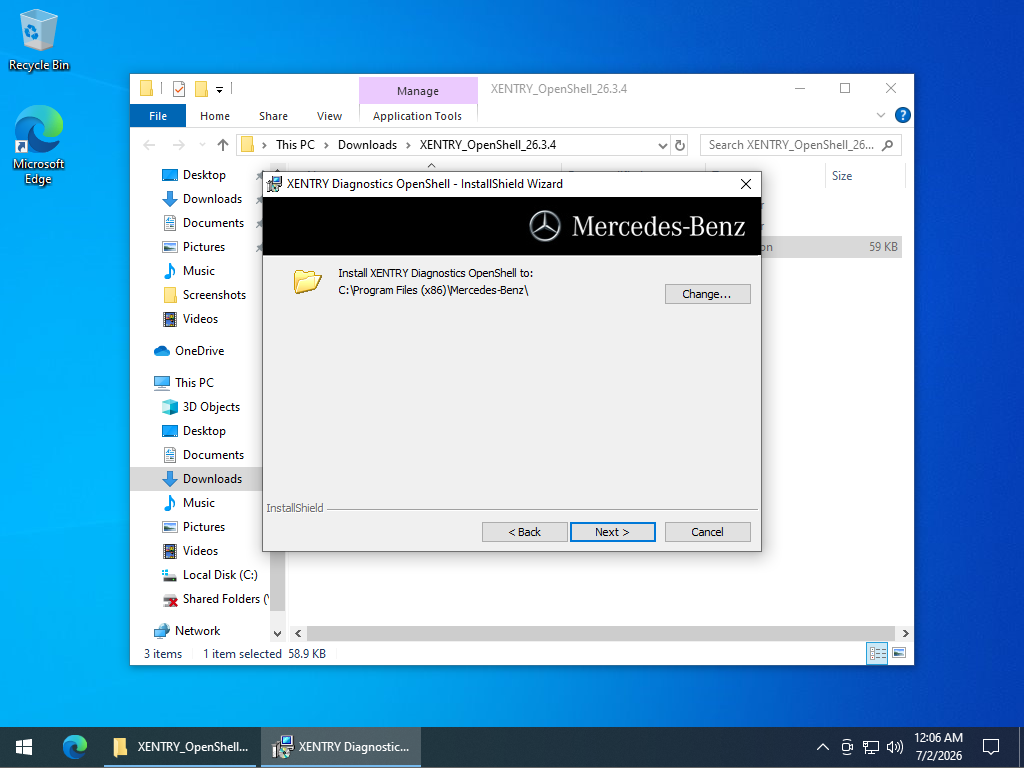Open the address bar history dropdown
The image size is (1024, 768).
coord(662,145)
